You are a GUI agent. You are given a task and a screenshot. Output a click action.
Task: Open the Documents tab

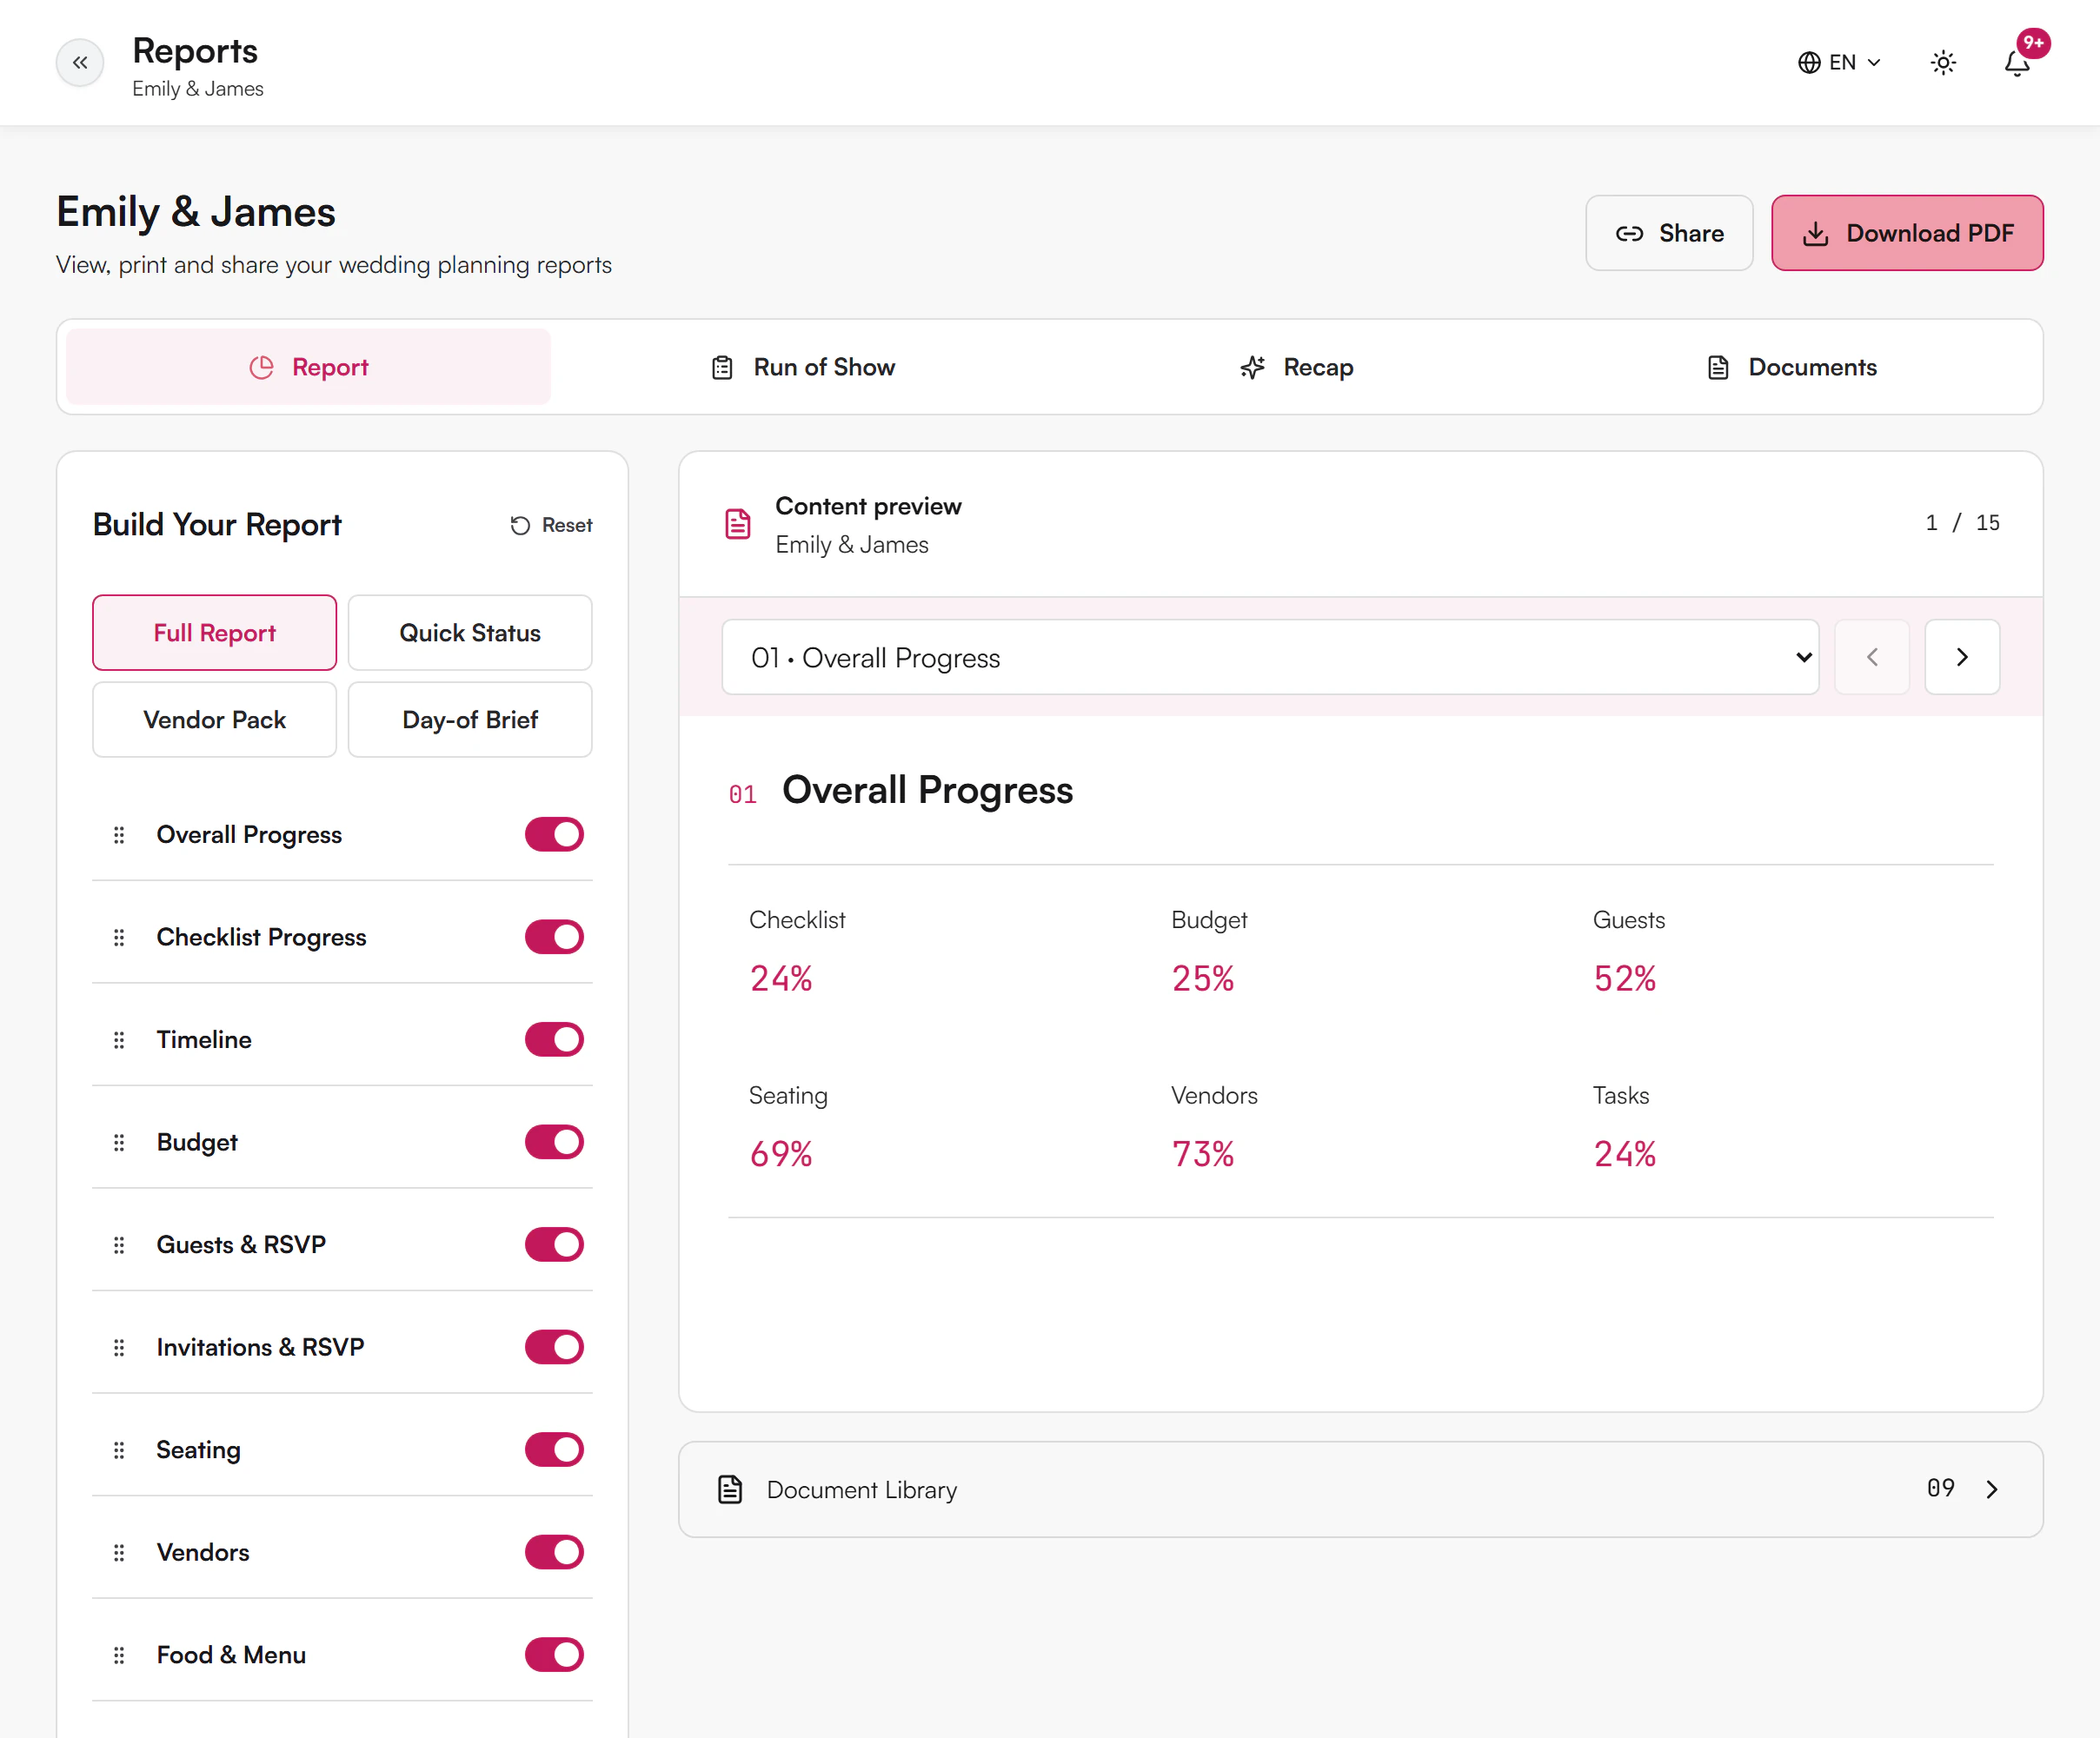pos(1791,367)
